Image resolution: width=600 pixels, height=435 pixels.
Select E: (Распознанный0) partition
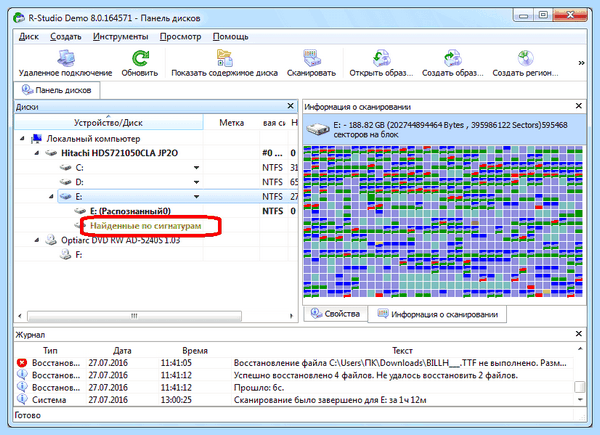[130, 211]
